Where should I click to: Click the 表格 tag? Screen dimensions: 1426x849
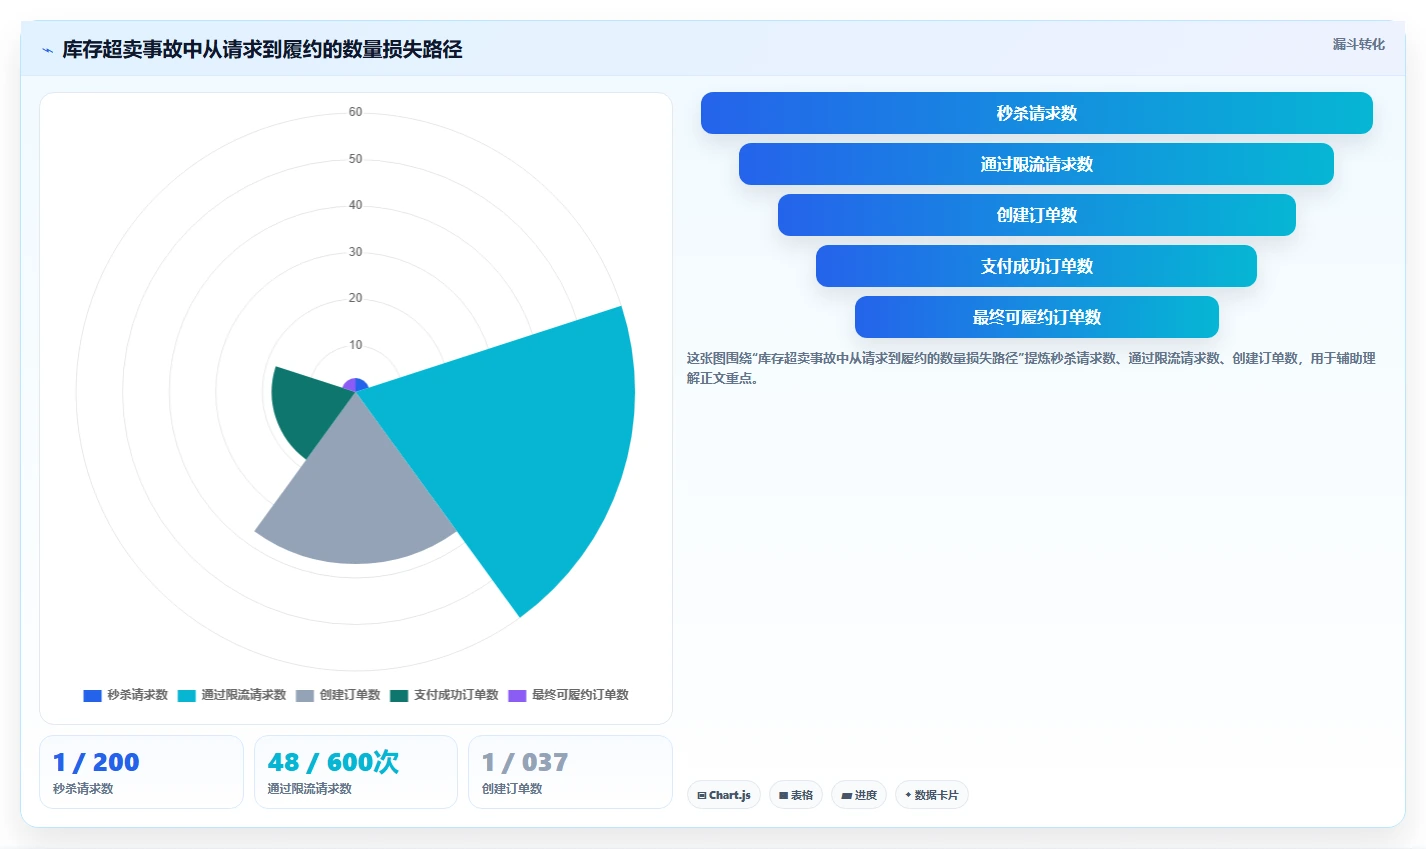pos(796,795)
